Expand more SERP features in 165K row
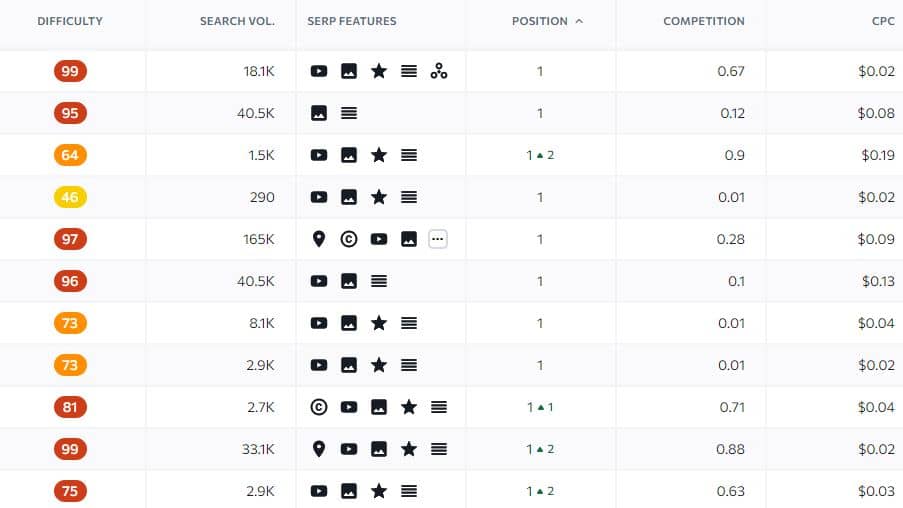This screenshot has height=508, width=903. (x=438, y=239)
